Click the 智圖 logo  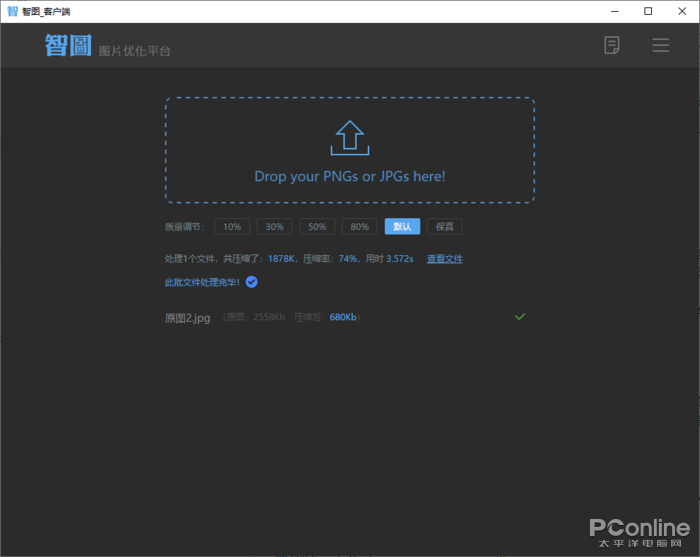pos(68,45)
